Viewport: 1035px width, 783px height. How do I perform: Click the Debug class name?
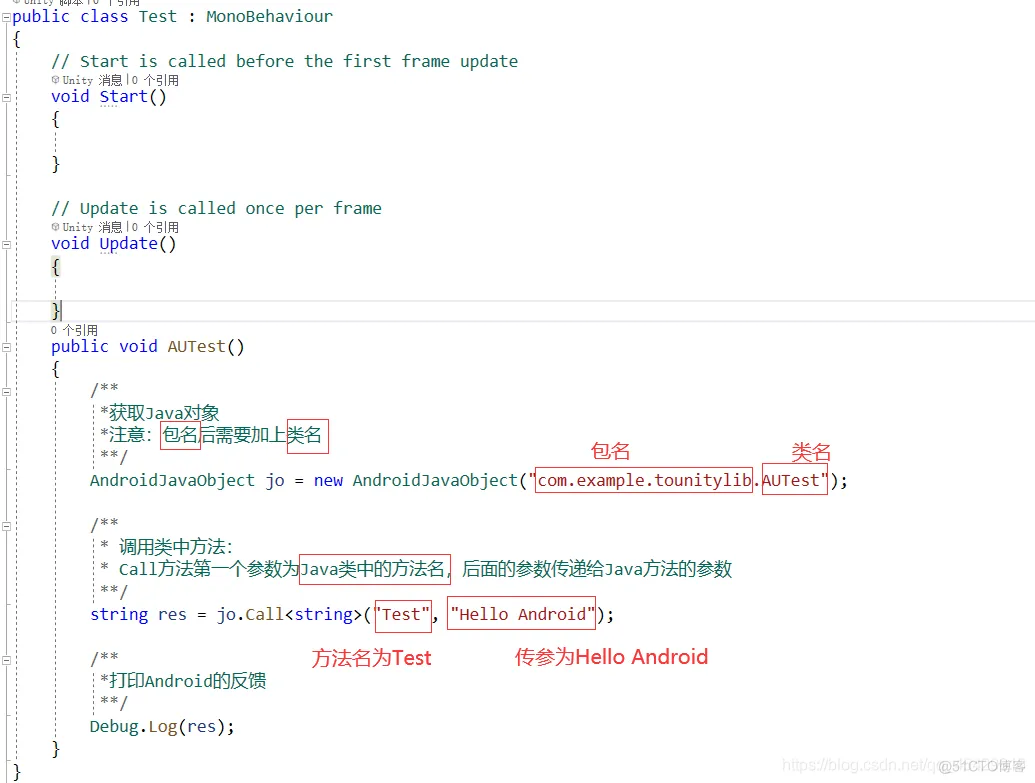click(x=114, y=727)
